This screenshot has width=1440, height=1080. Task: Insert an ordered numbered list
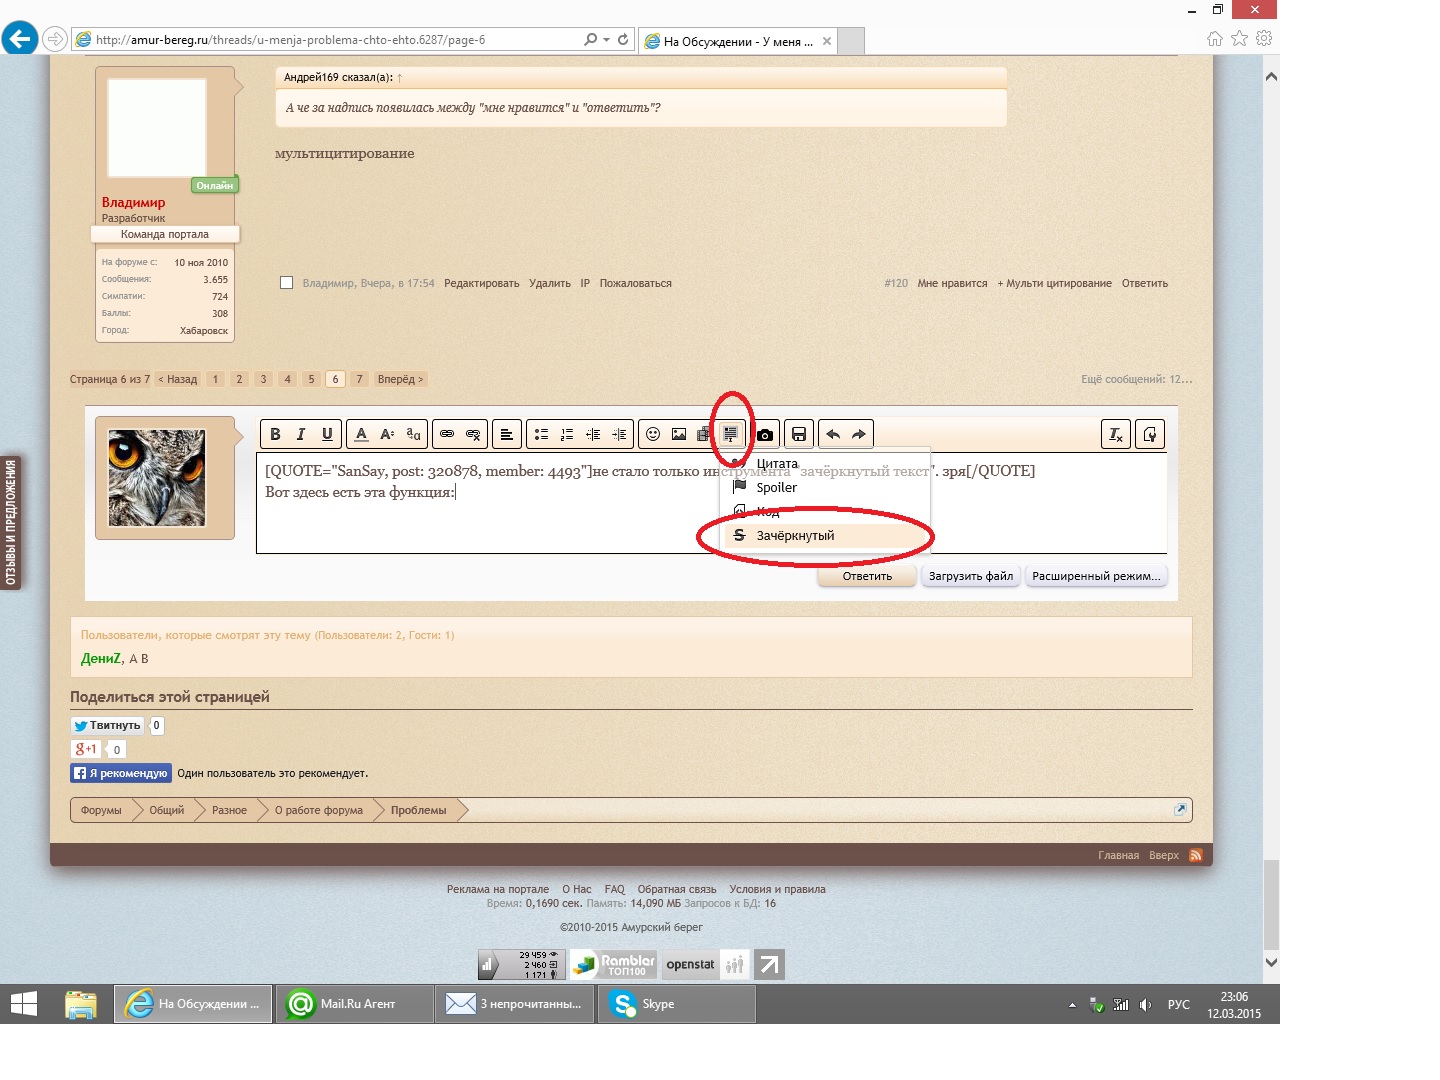pos(567,434)
